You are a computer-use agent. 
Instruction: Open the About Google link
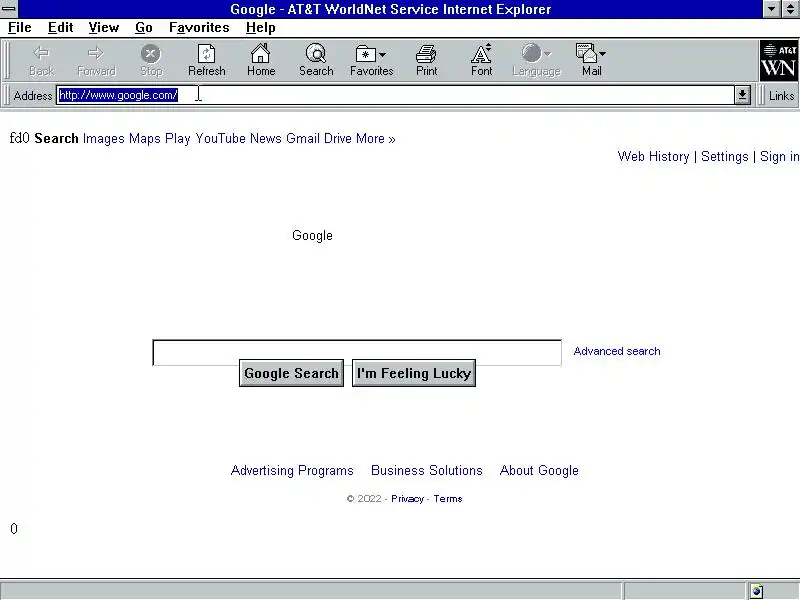pyautogui.click(x=539, y=470)
